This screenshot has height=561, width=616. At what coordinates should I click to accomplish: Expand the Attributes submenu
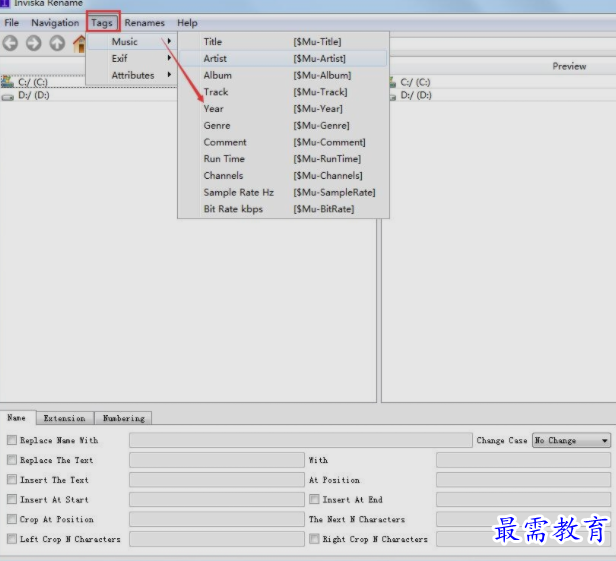[131, 75]
